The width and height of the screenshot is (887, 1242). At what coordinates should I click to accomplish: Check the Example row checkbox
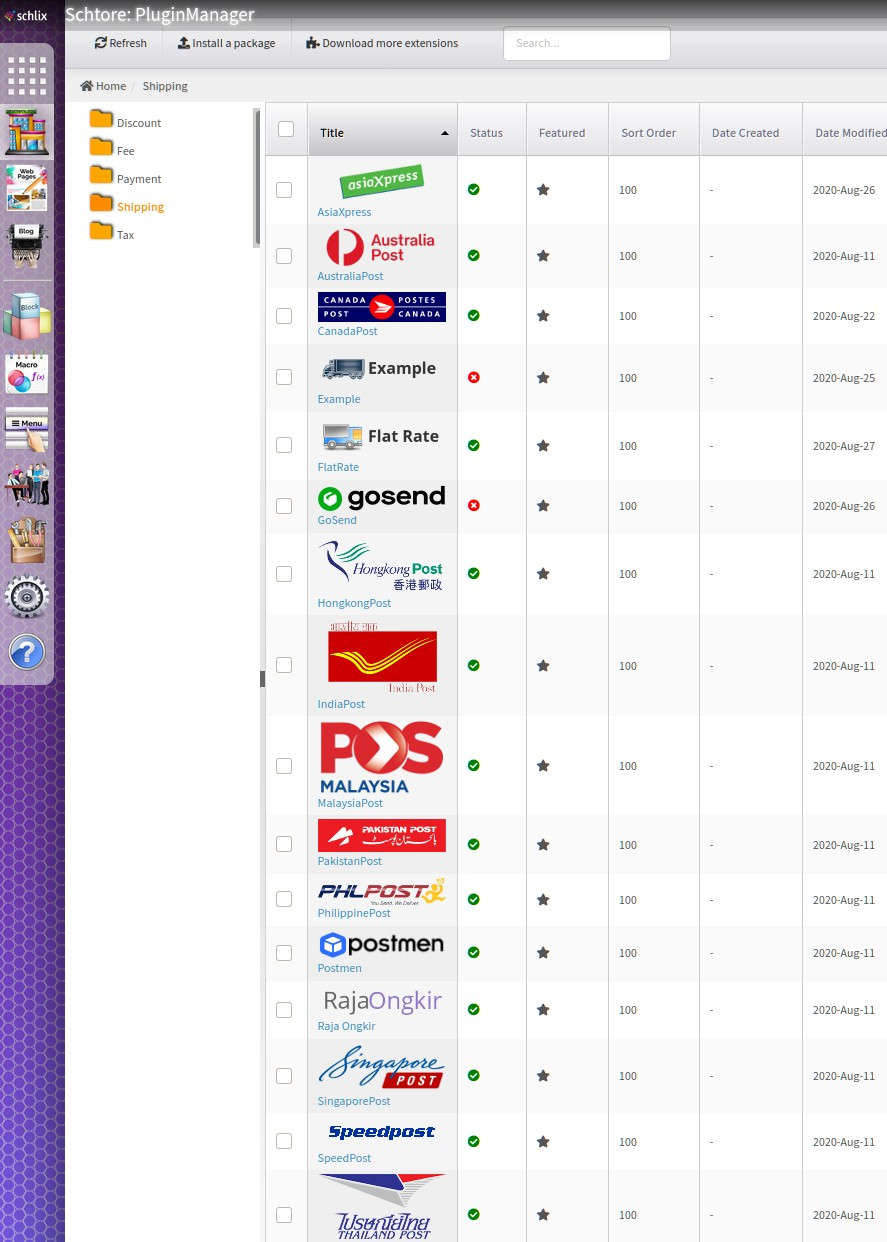(x=284, y=377)
